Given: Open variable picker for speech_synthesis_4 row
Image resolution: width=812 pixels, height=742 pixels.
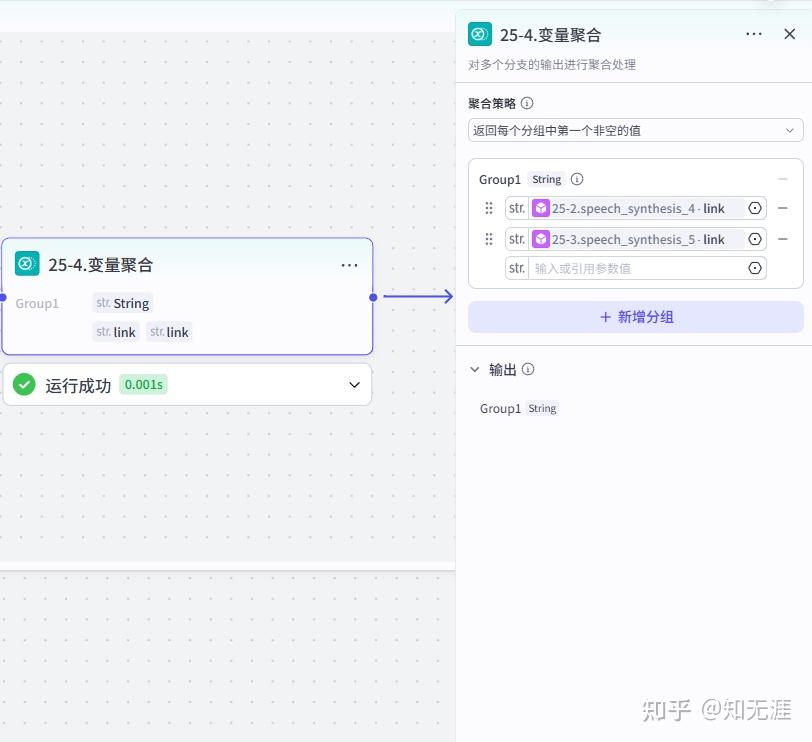Looking at the screenshot, I should 755,208.
